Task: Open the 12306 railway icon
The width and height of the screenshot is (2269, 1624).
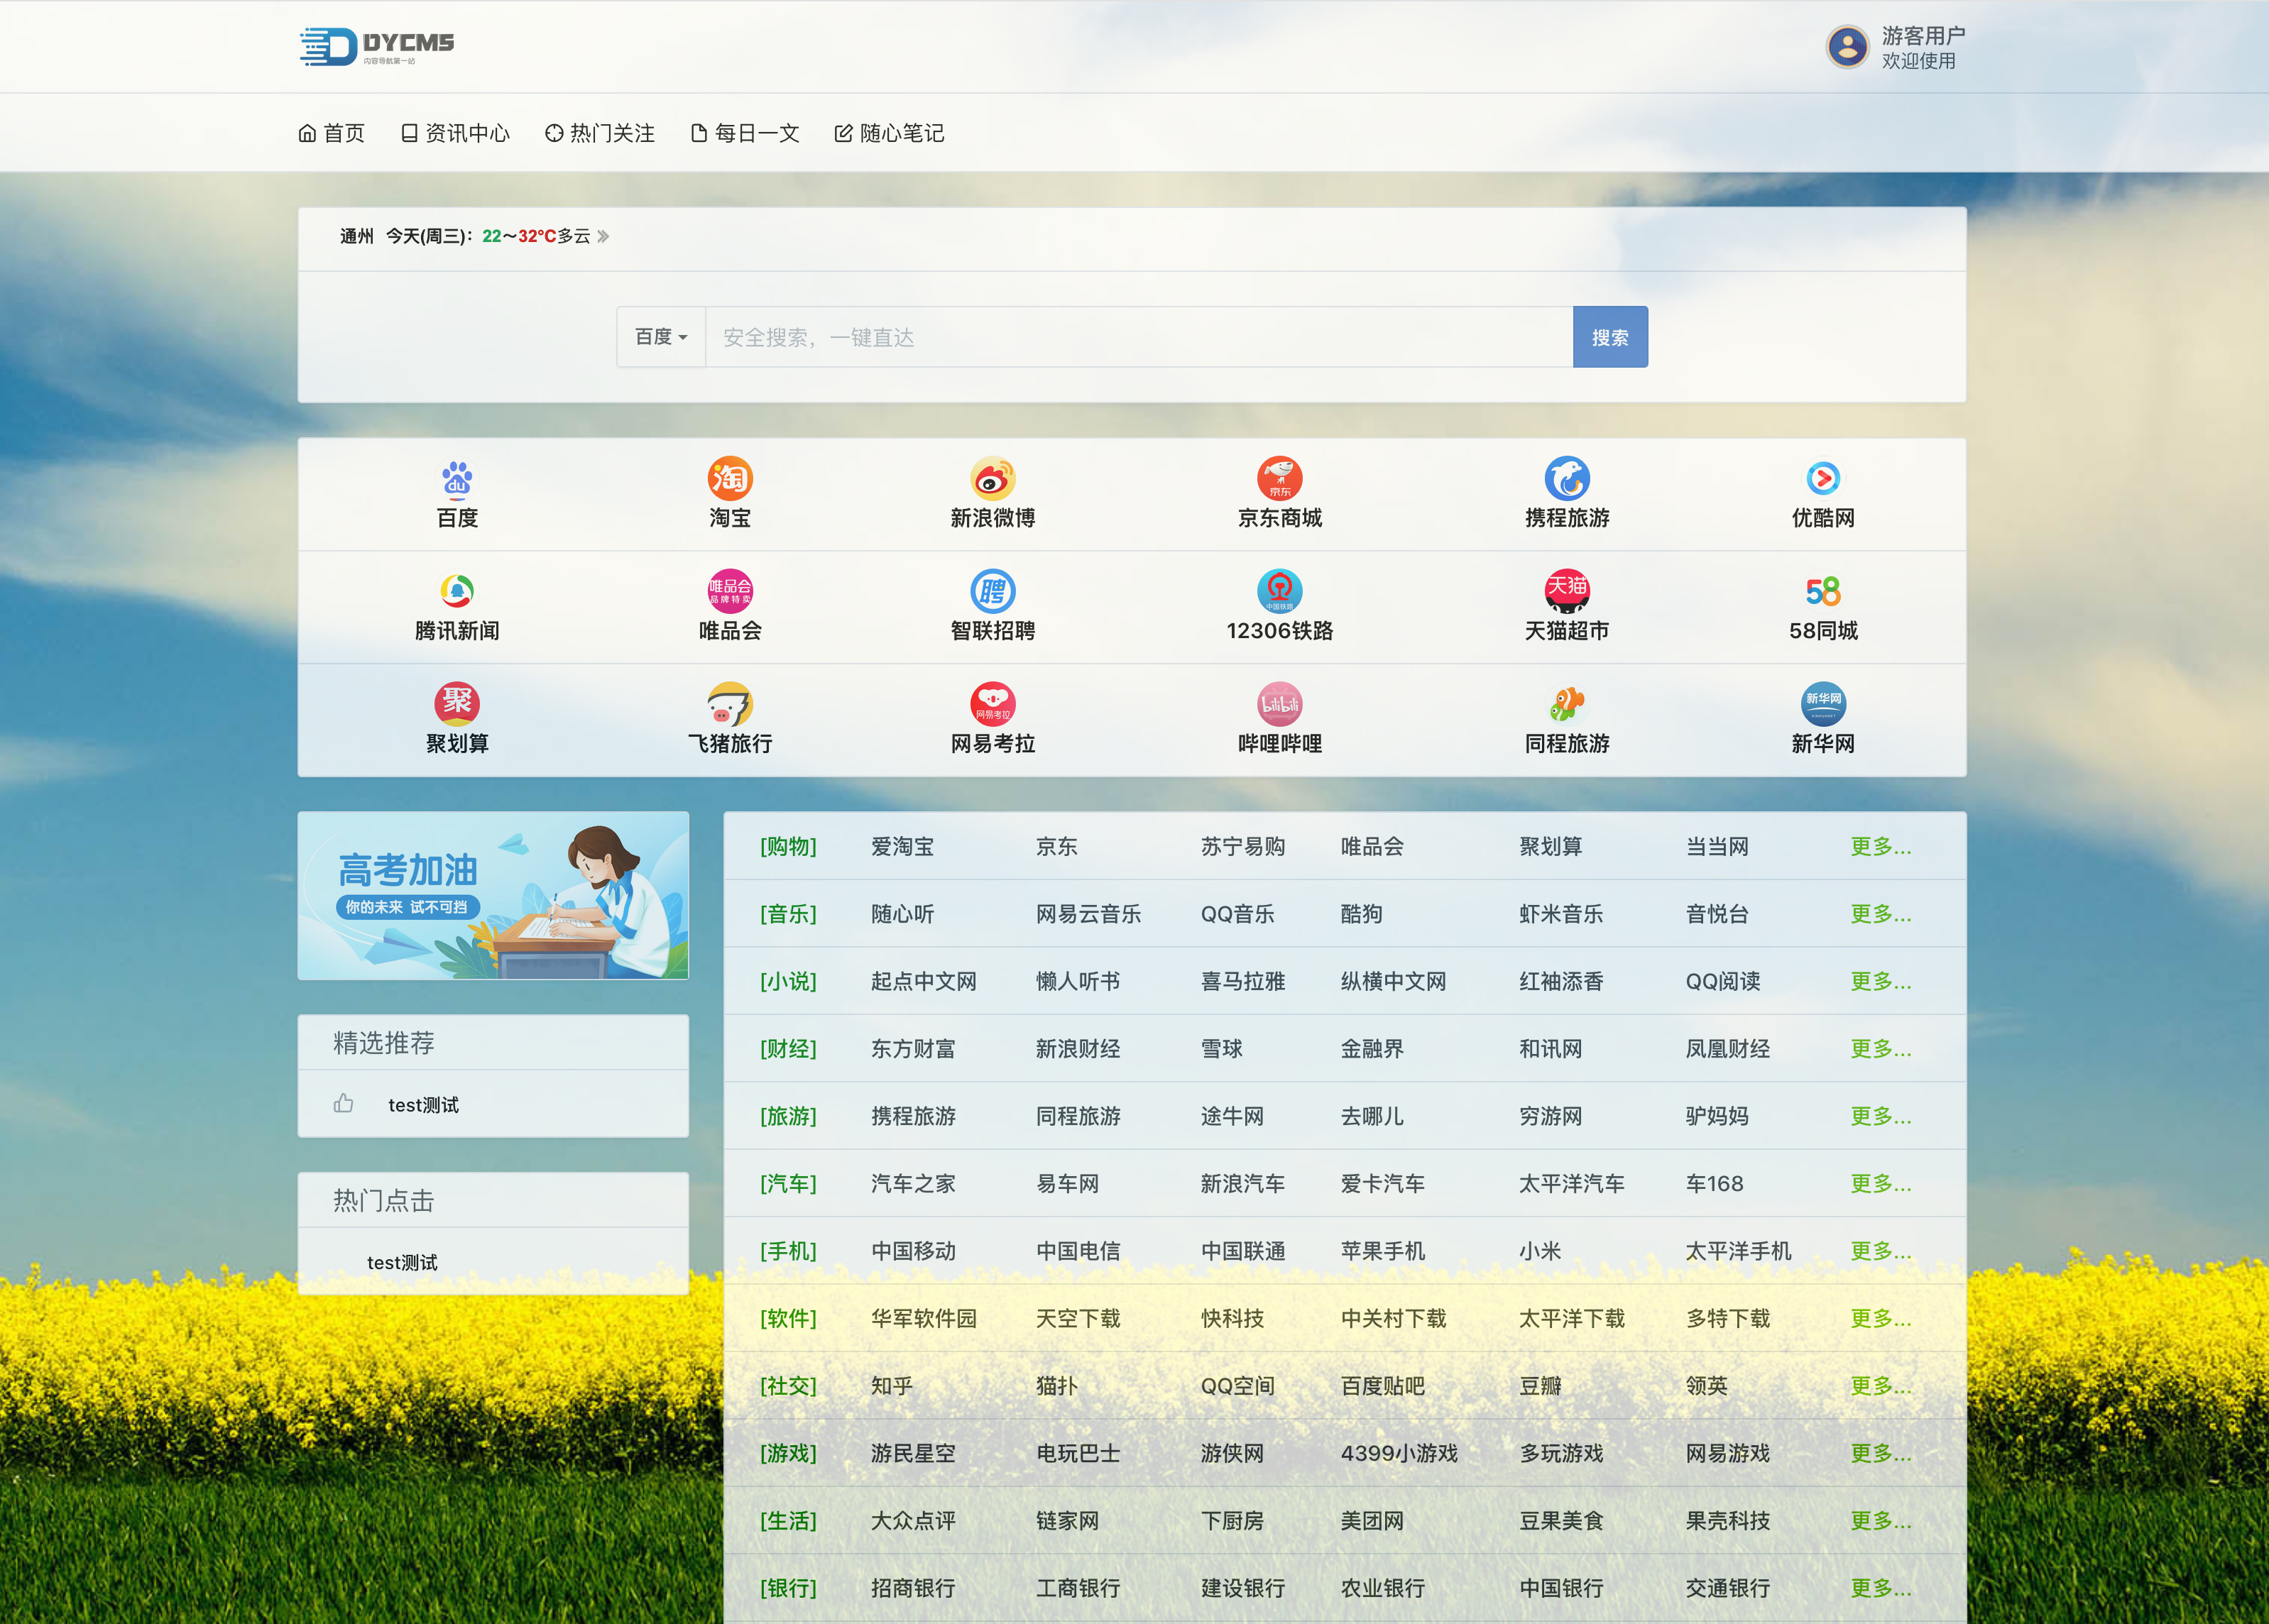Action: coord(1279,592)
